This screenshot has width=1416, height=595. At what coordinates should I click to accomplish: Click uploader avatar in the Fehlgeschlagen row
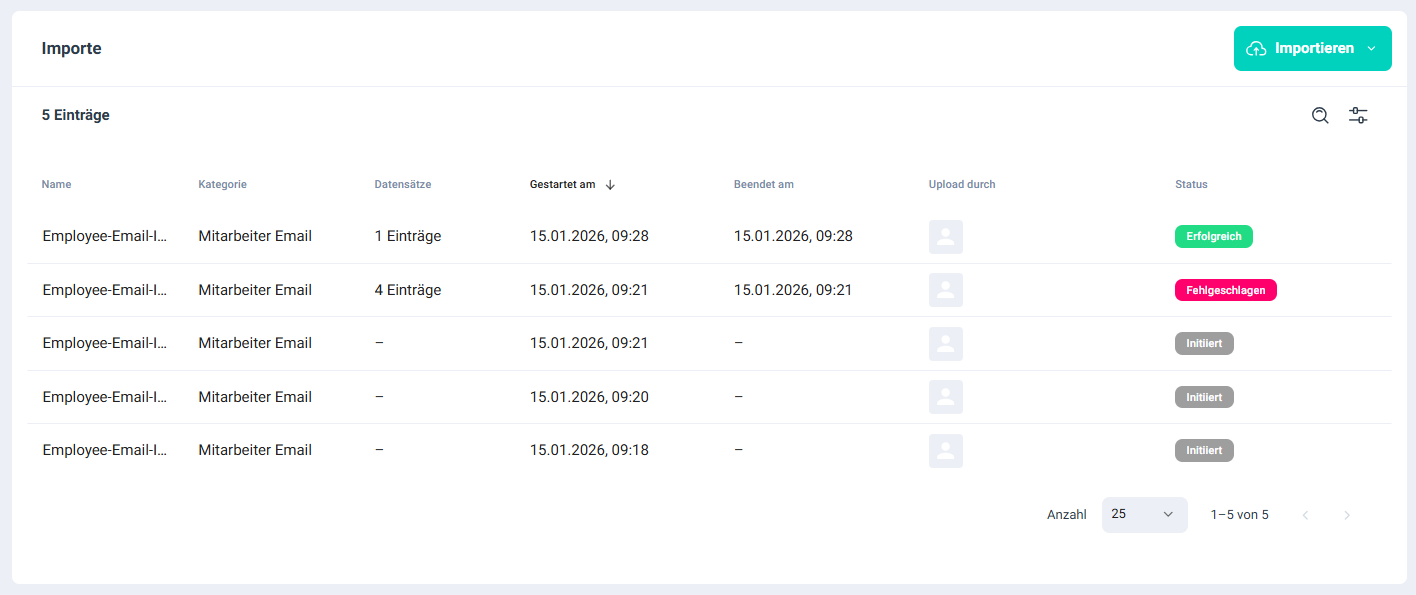click(945, 290)
